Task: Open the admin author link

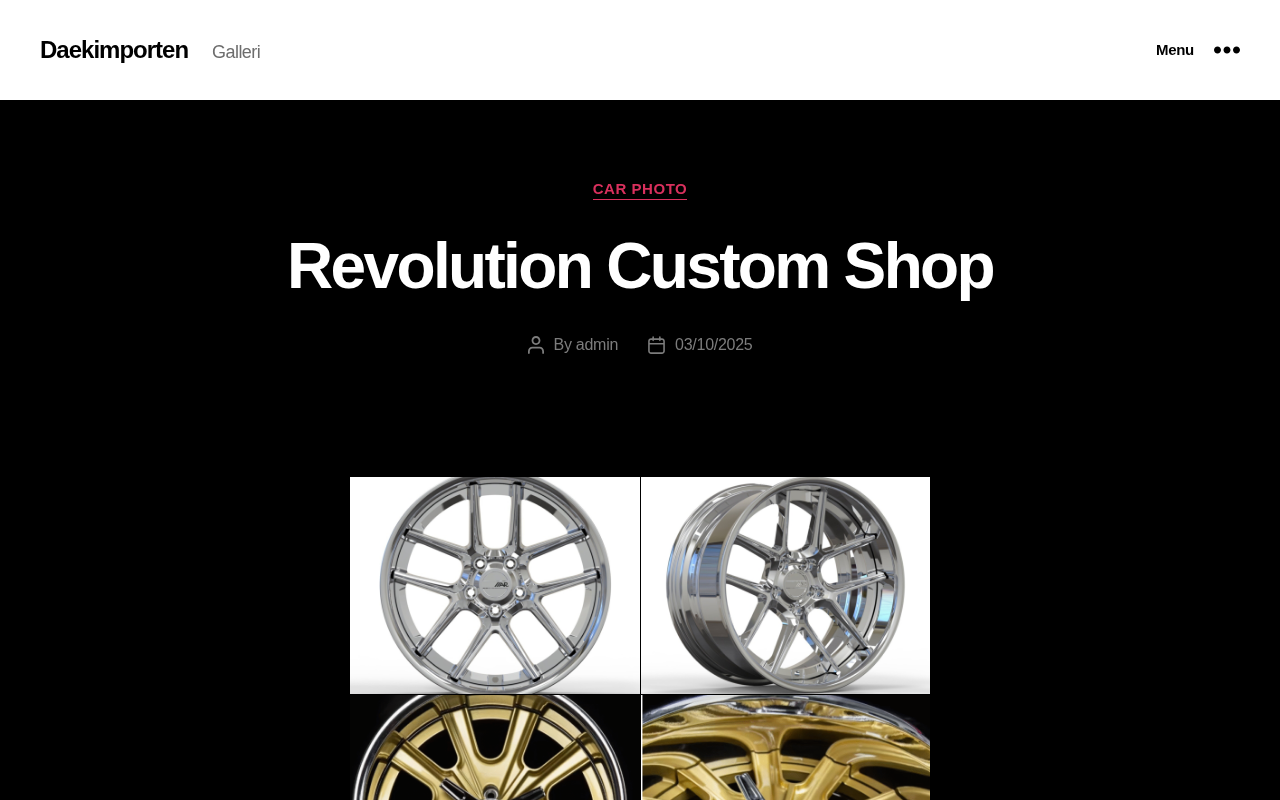Action: [597, 345]
